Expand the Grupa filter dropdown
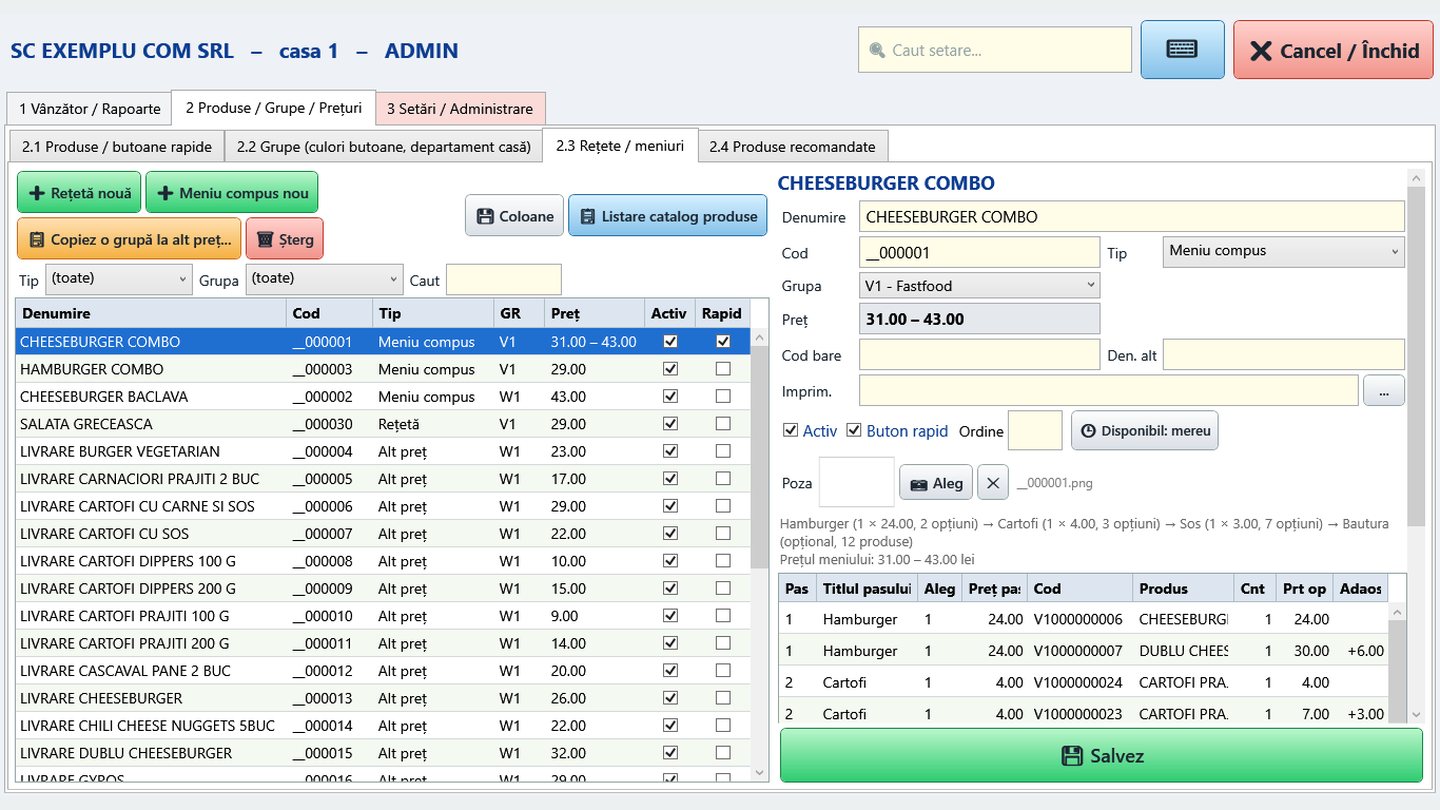 (x=324, y=279)
